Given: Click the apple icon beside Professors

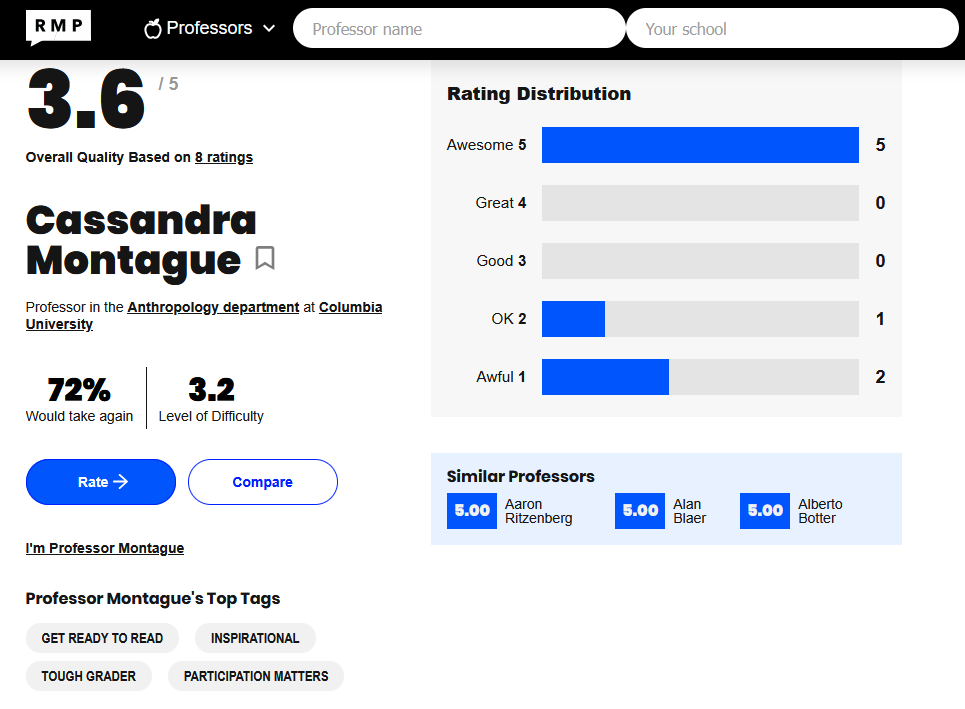Looking at the screenshot, I should pos(153,28).
